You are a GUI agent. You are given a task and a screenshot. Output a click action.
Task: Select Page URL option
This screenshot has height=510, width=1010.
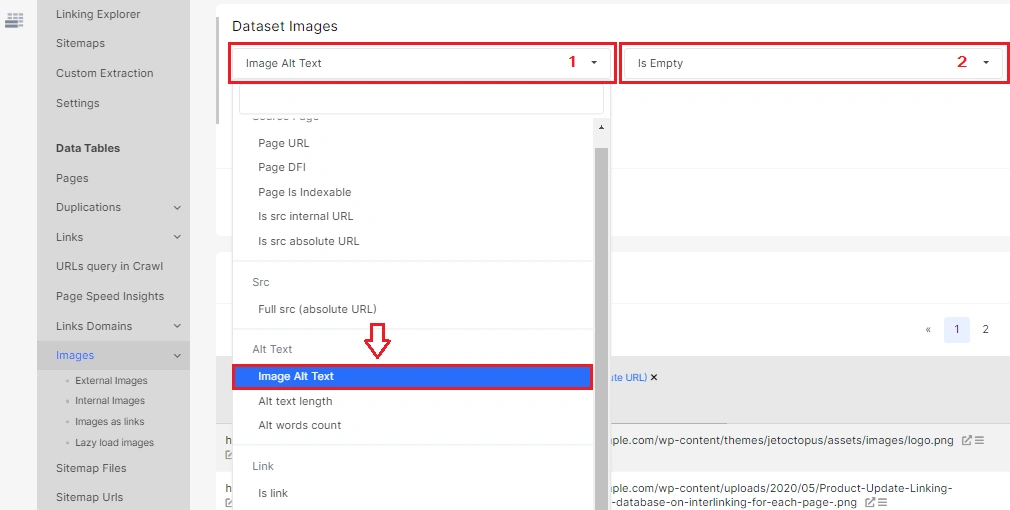click(x=283, y=143)
